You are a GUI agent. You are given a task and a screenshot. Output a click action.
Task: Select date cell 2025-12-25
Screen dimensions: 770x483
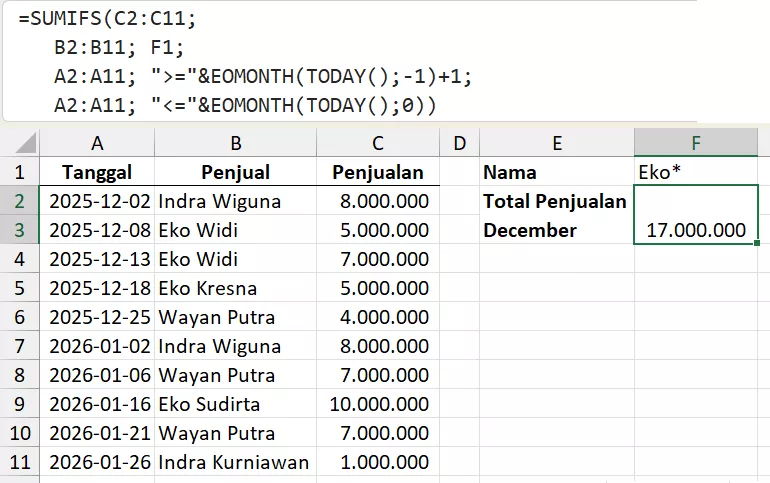coord(97,317)
